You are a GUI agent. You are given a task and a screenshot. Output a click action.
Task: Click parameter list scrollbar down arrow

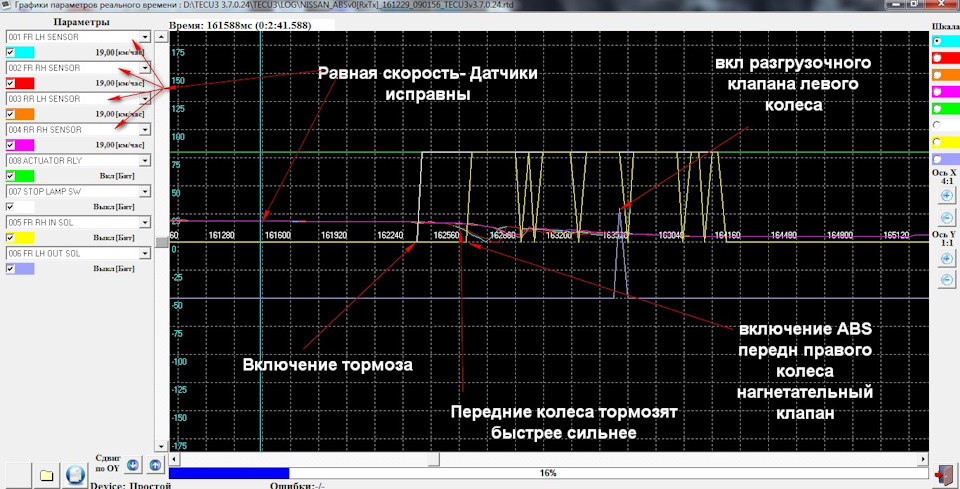(161, 446)
